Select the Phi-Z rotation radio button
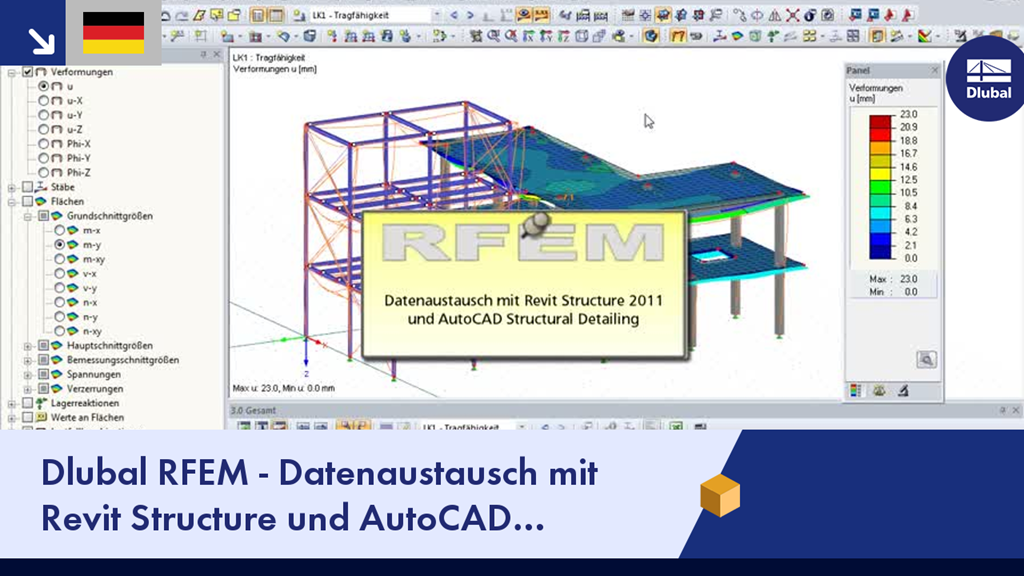This screenshot has height=576, width=1024. click(43, 172)
